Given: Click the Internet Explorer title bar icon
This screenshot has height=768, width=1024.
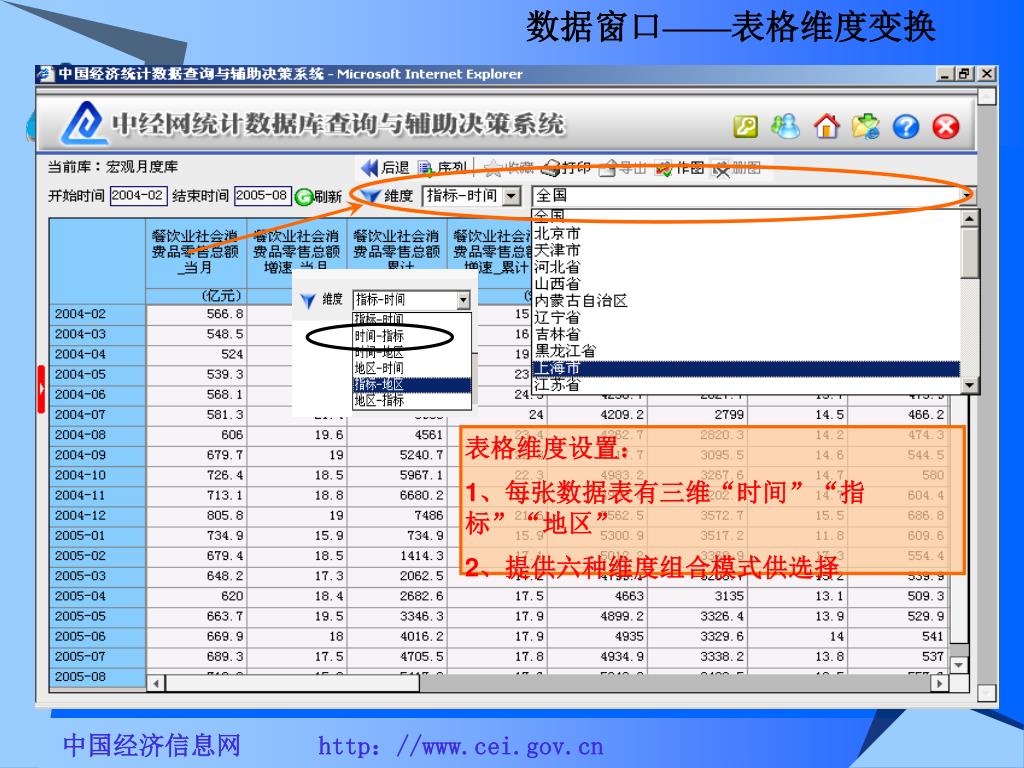Looking at the screenshot, I should pos(45,74).
